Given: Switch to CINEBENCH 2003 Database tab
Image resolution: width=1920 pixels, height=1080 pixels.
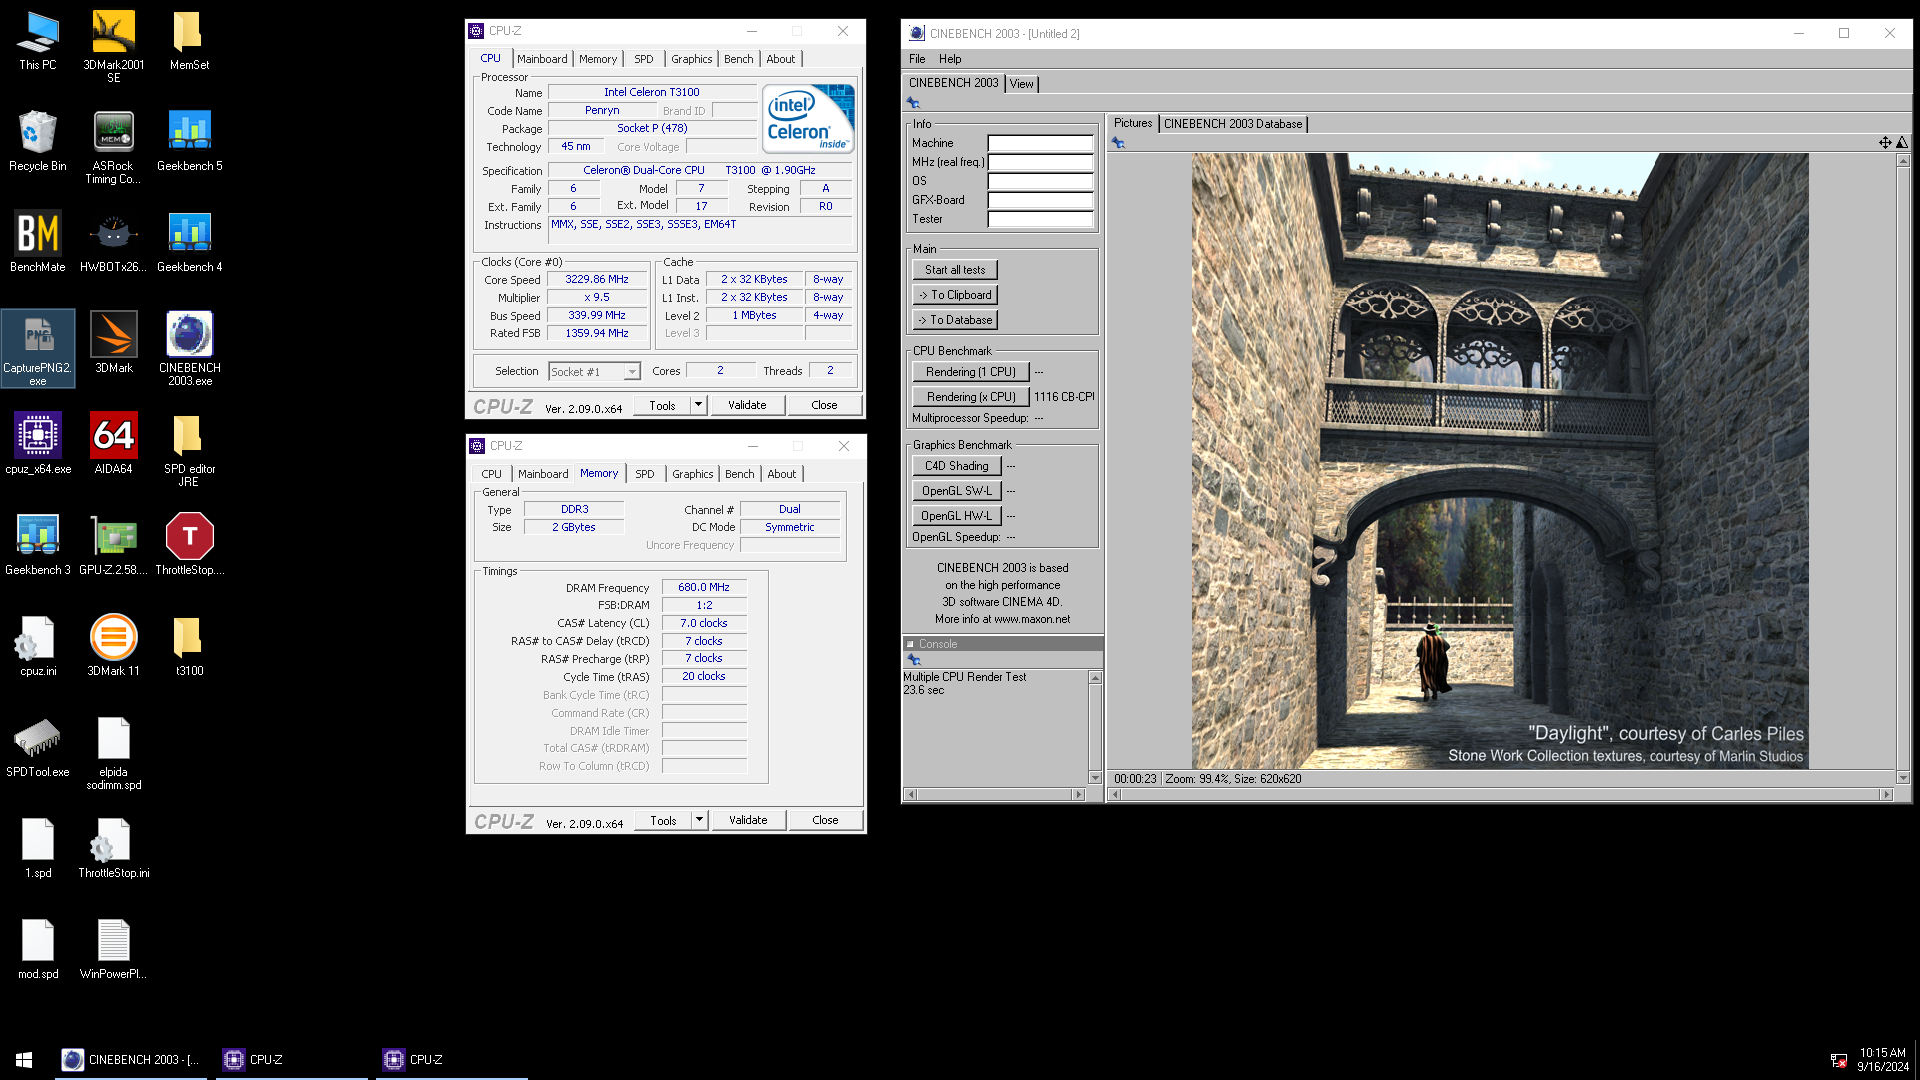Looking at the screenshot, I should point(1233,124).
